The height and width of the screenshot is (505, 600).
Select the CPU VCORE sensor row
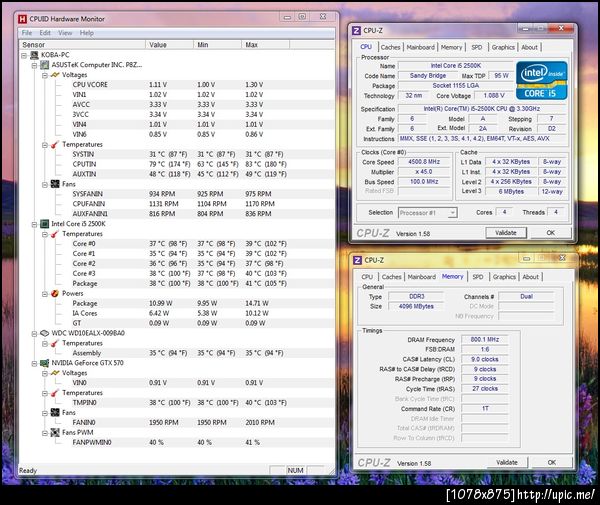tap(96, 85)
